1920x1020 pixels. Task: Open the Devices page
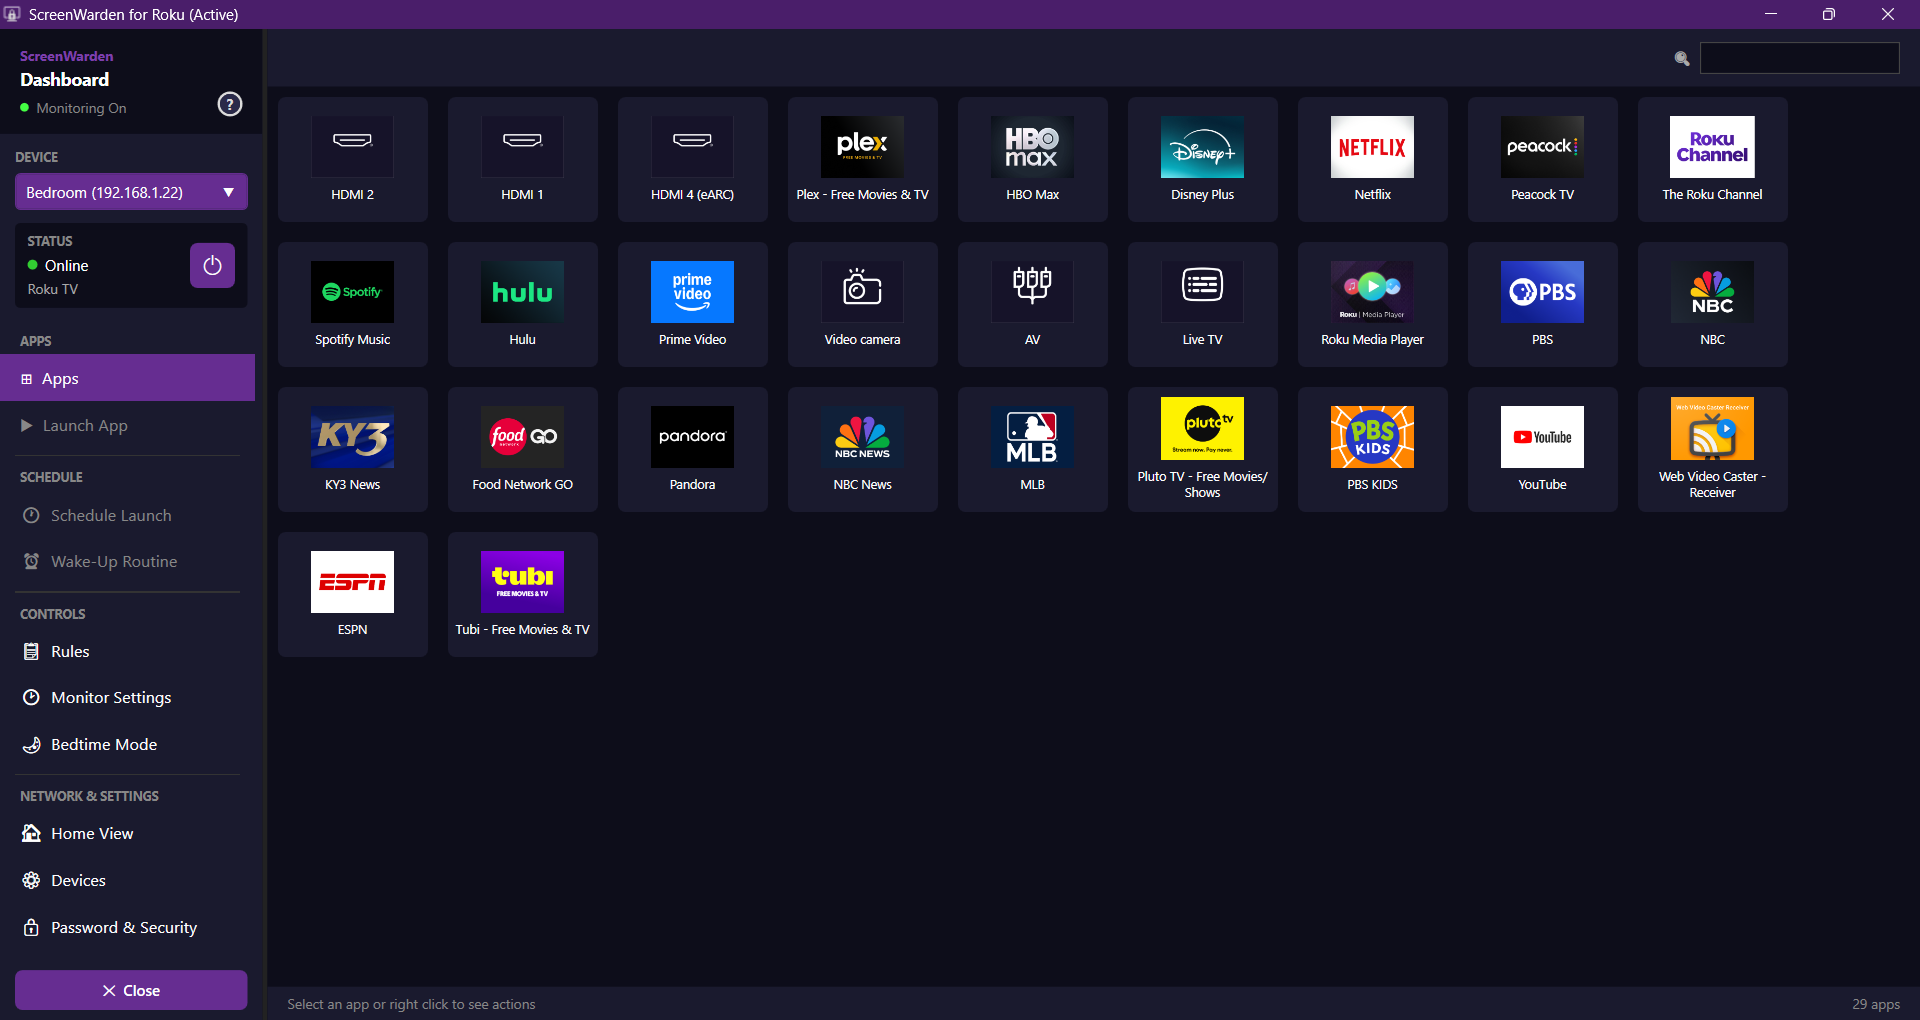coord(127,880)
